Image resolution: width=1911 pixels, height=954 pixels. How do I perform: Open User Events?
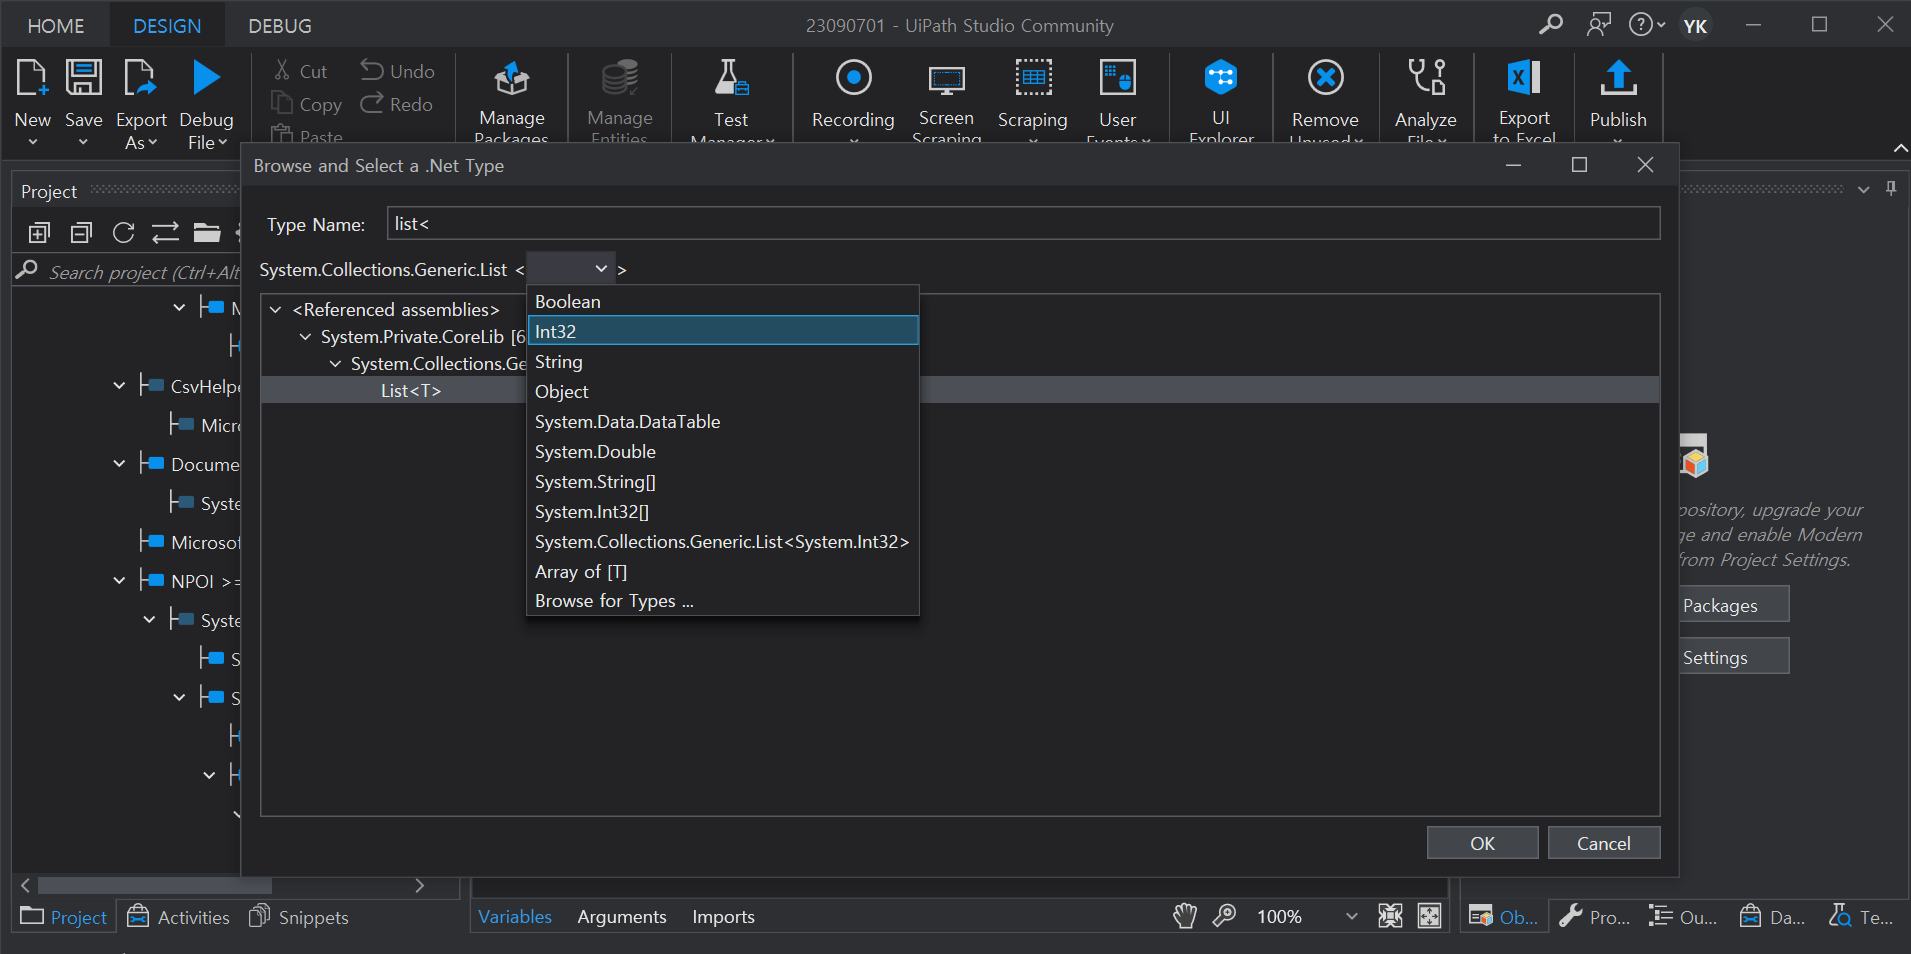(x=1118, y=100)
